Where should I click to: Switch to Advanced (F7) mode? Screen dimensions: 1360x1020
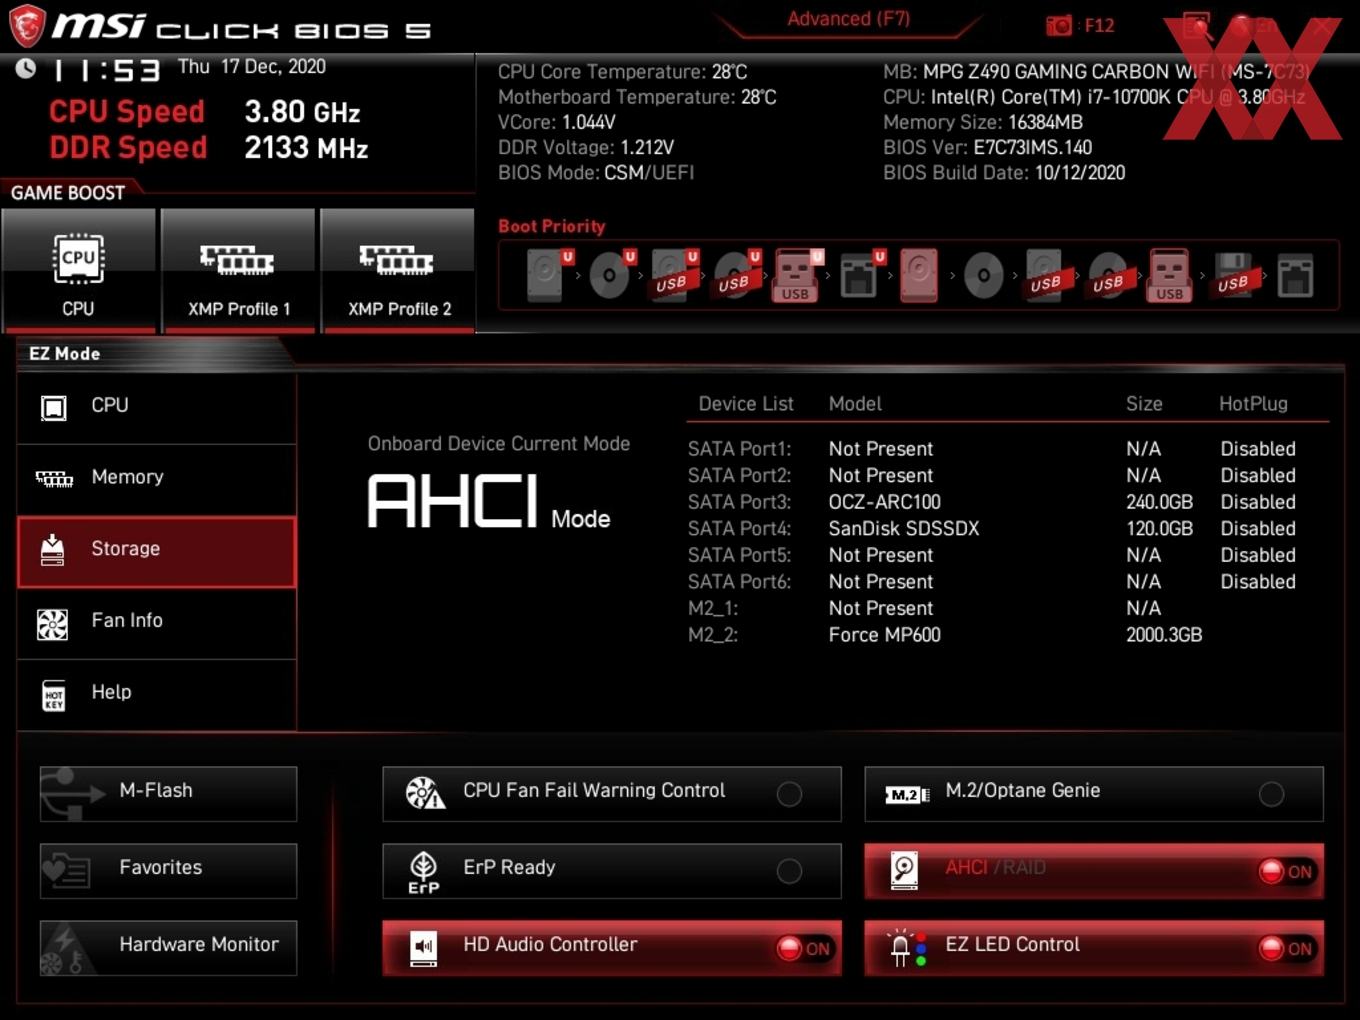pos(848,19)
